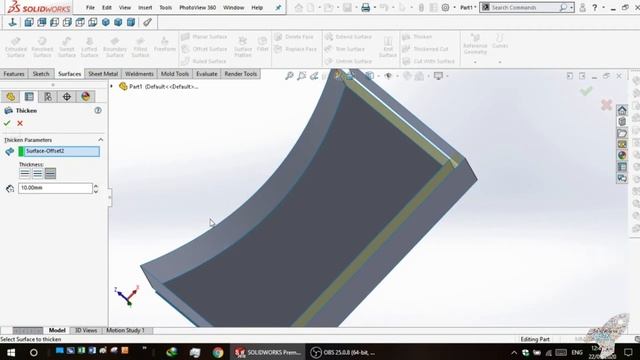The image size is (640, 360).
Task: Switch to the Features tab
Action: (x=14, y=74)
